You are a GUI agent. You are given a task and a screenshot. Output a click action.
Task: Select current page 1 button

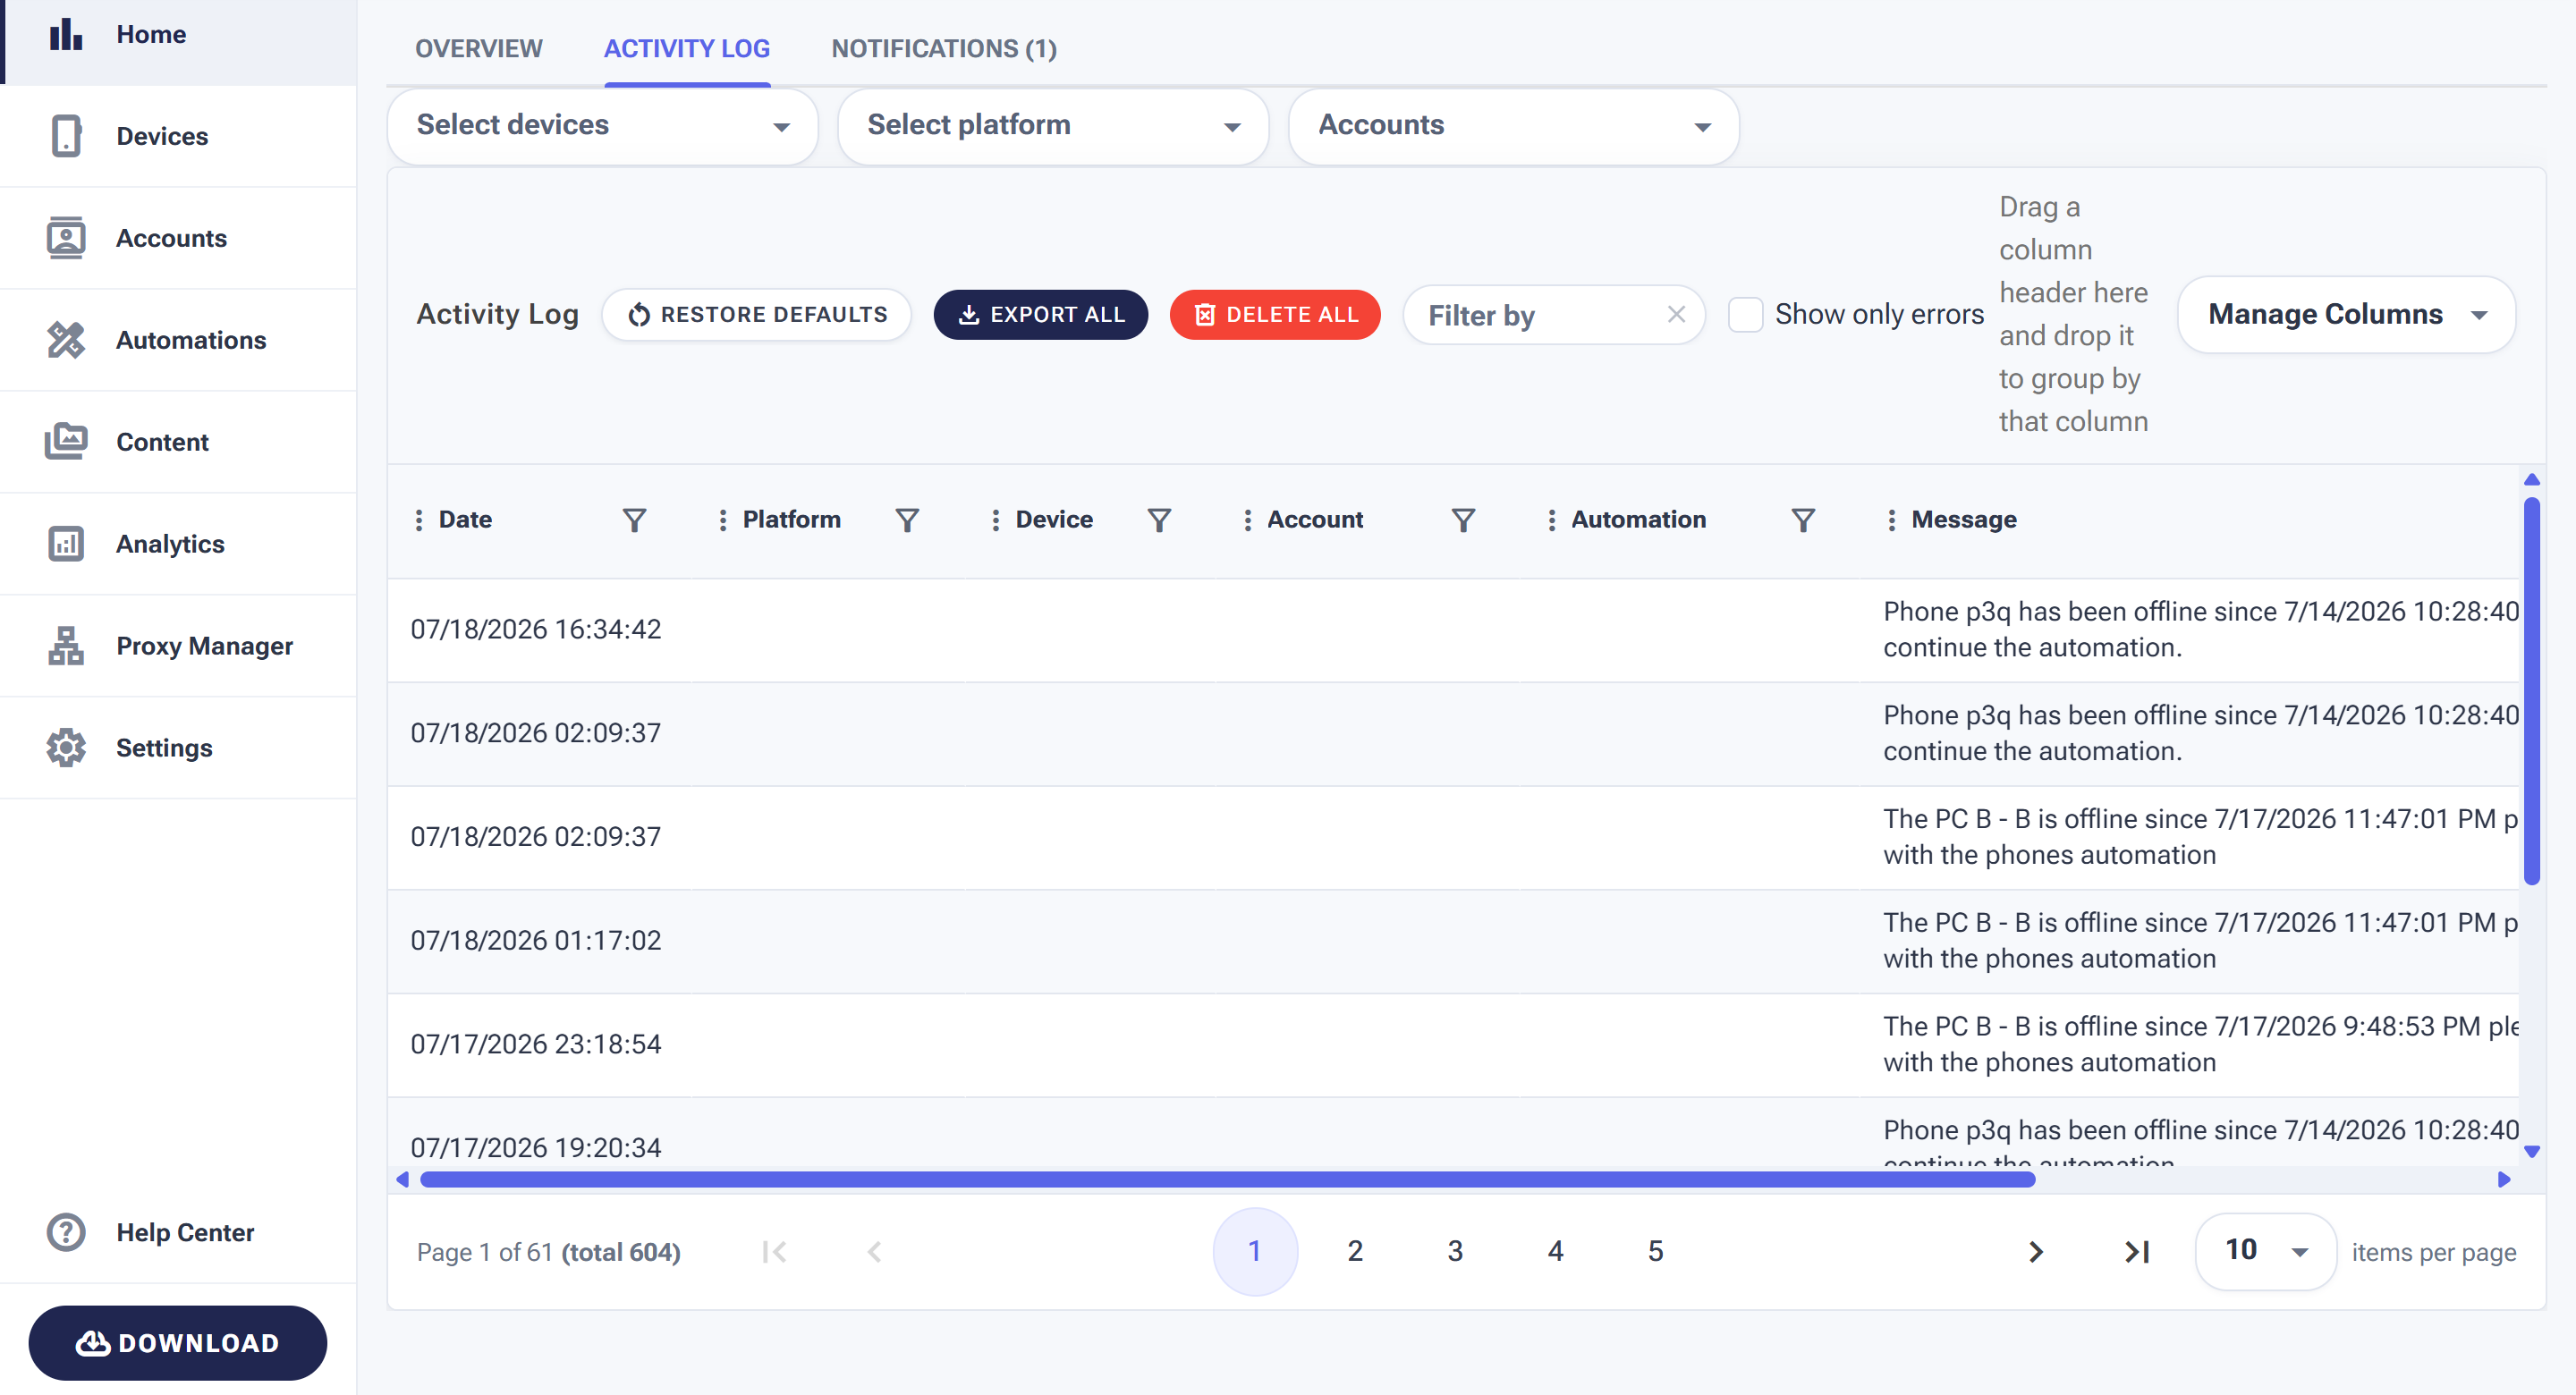[x=1255, y=1251]
